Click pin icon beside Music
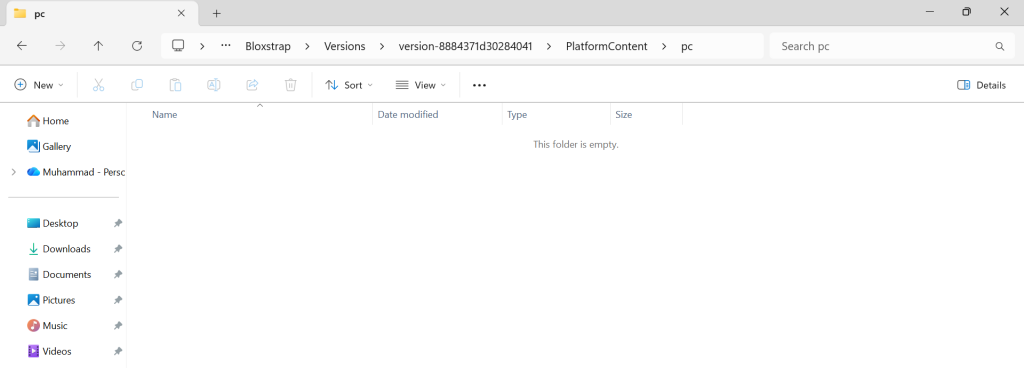This screenshot has width=1024, height=368. [x=118, y=326]
